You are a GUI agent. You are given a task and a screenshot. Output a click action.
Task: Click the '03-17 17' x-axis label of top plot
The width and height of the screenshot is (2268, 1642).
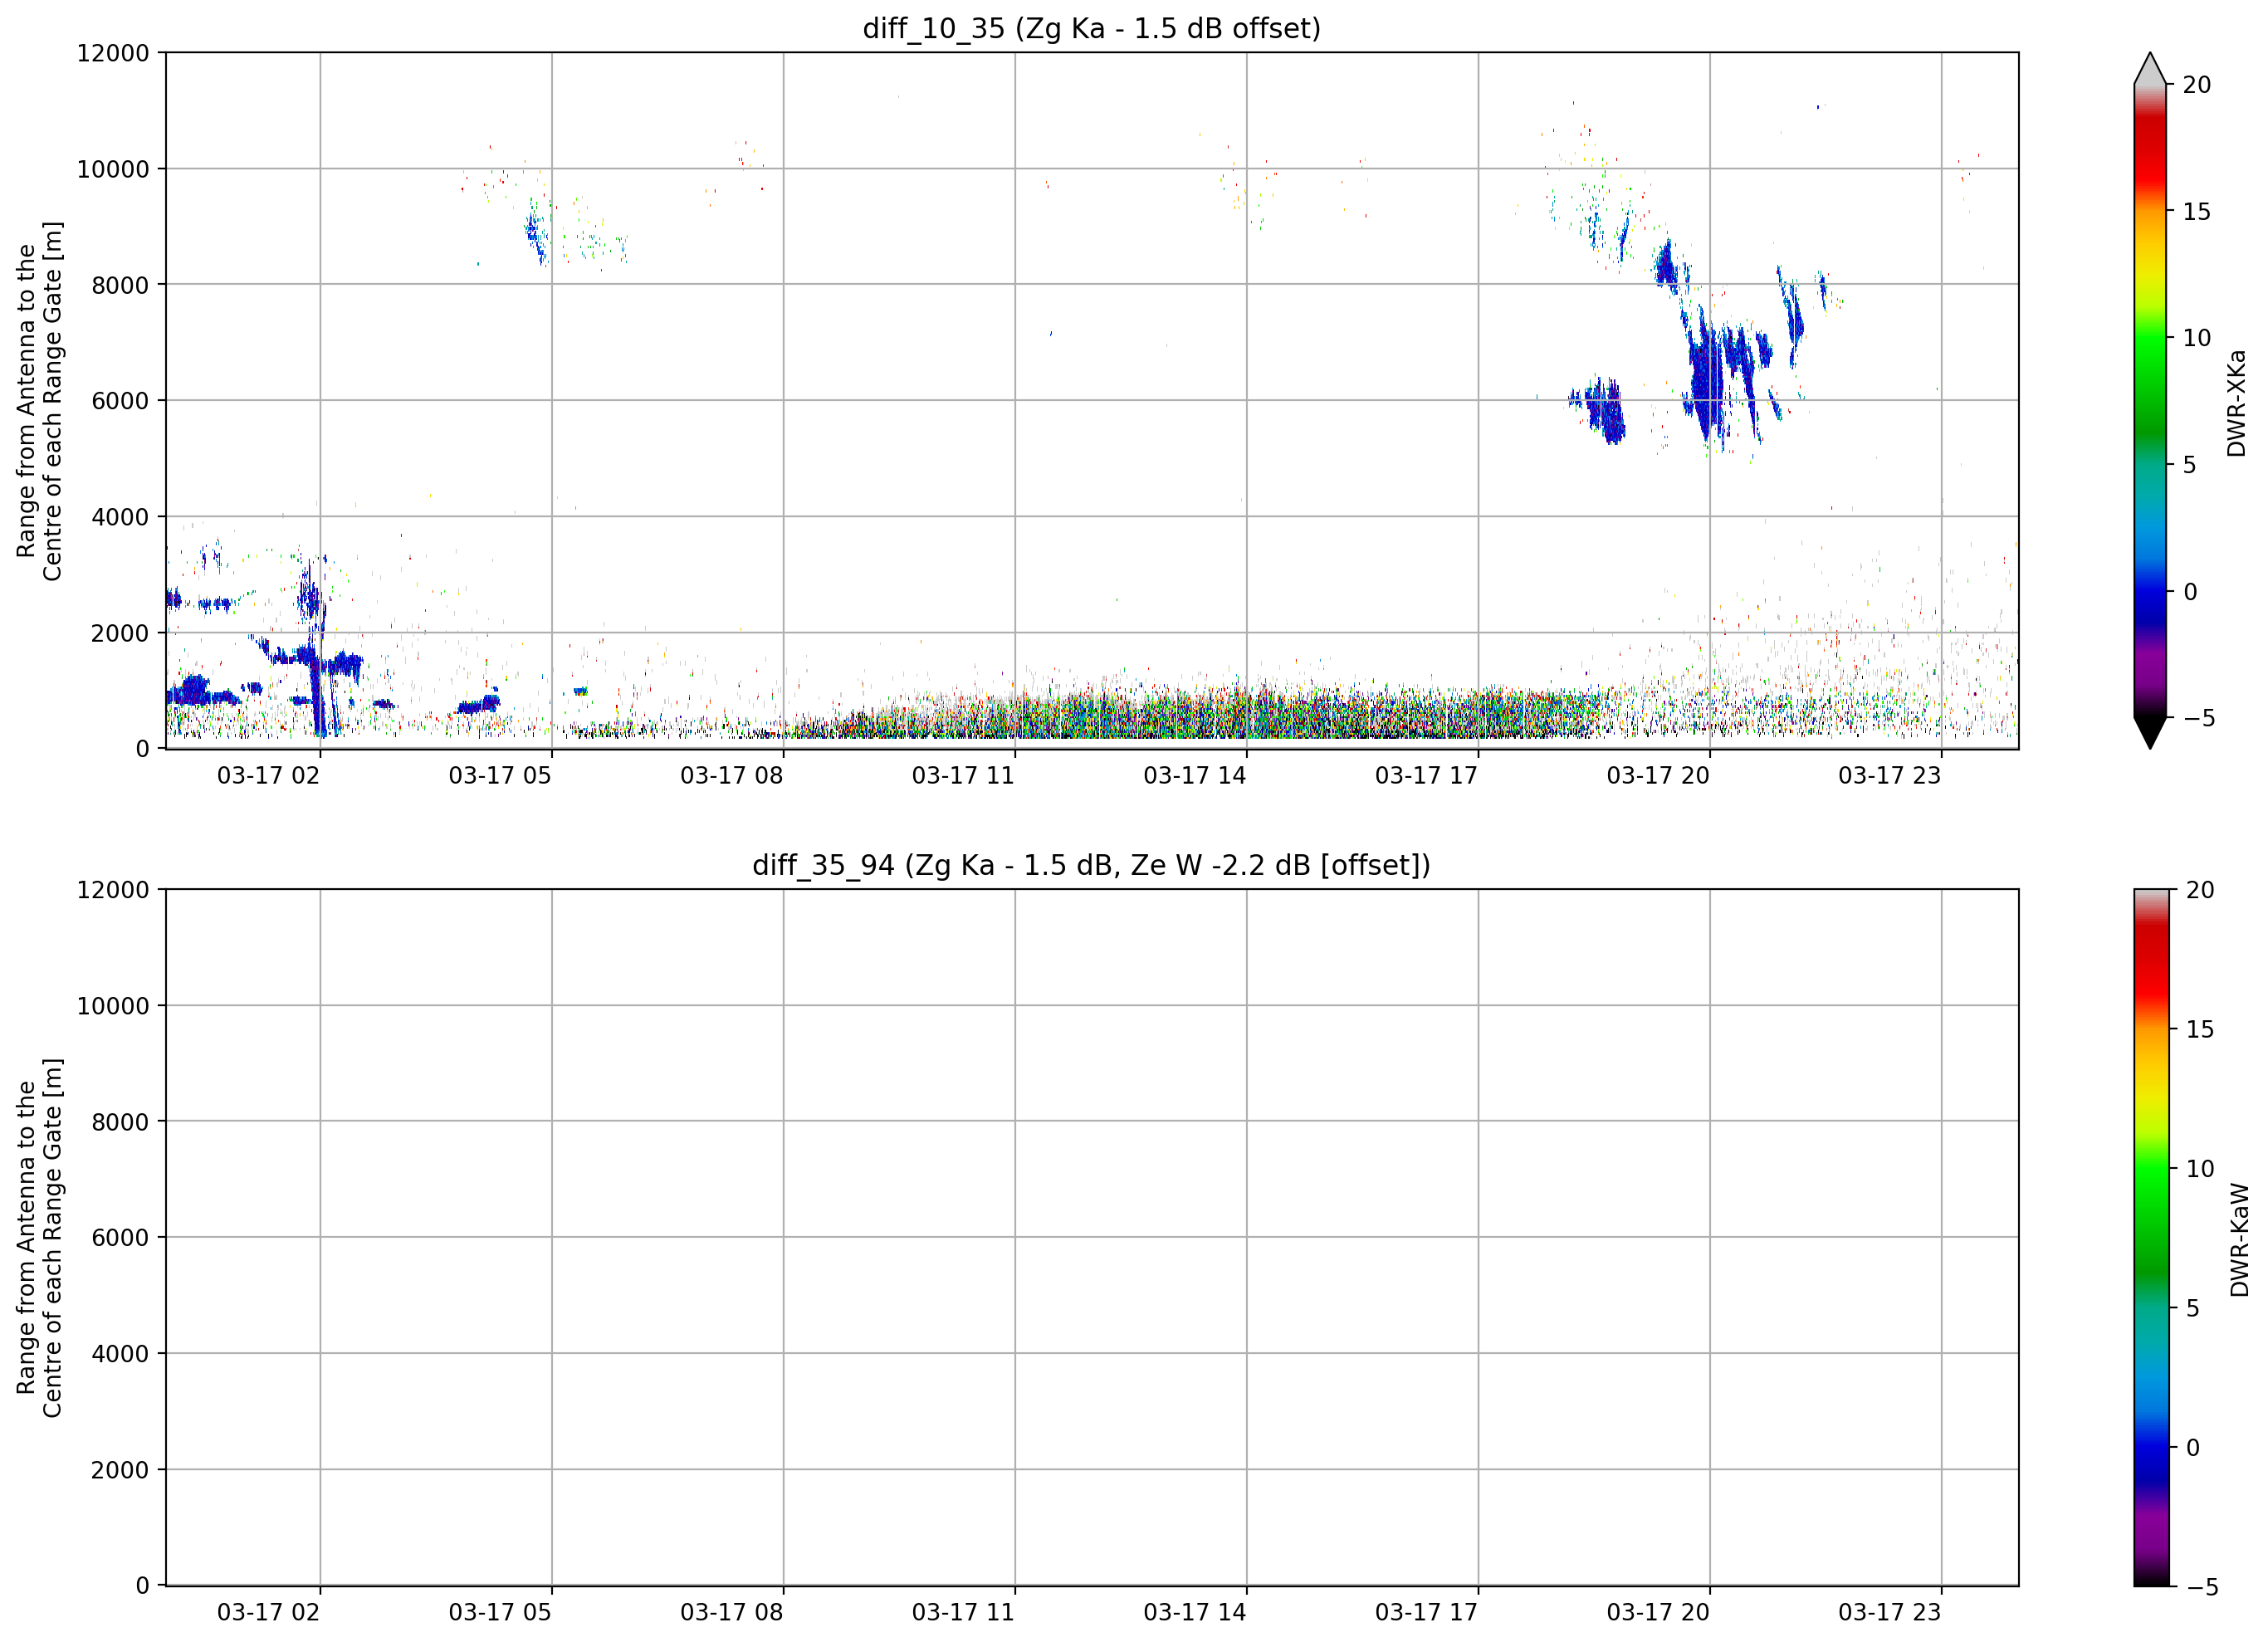(1426, 776)
